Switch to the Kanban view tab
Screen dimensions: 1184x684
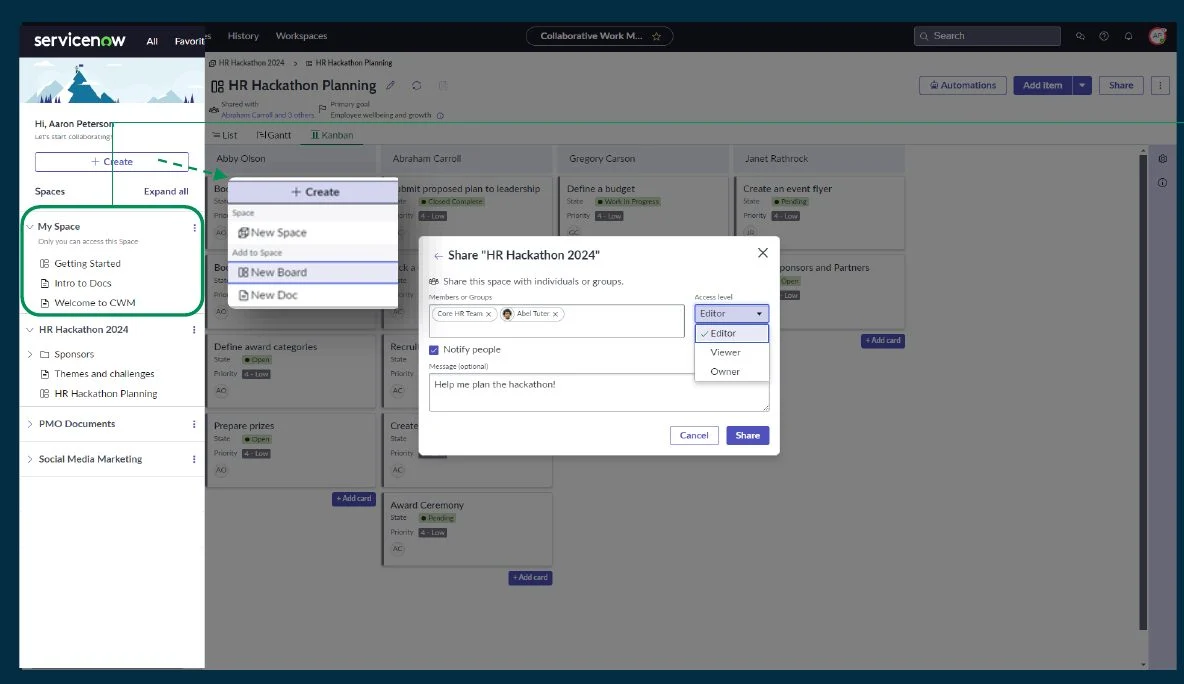pyautogui.click(x=332, y=135)
